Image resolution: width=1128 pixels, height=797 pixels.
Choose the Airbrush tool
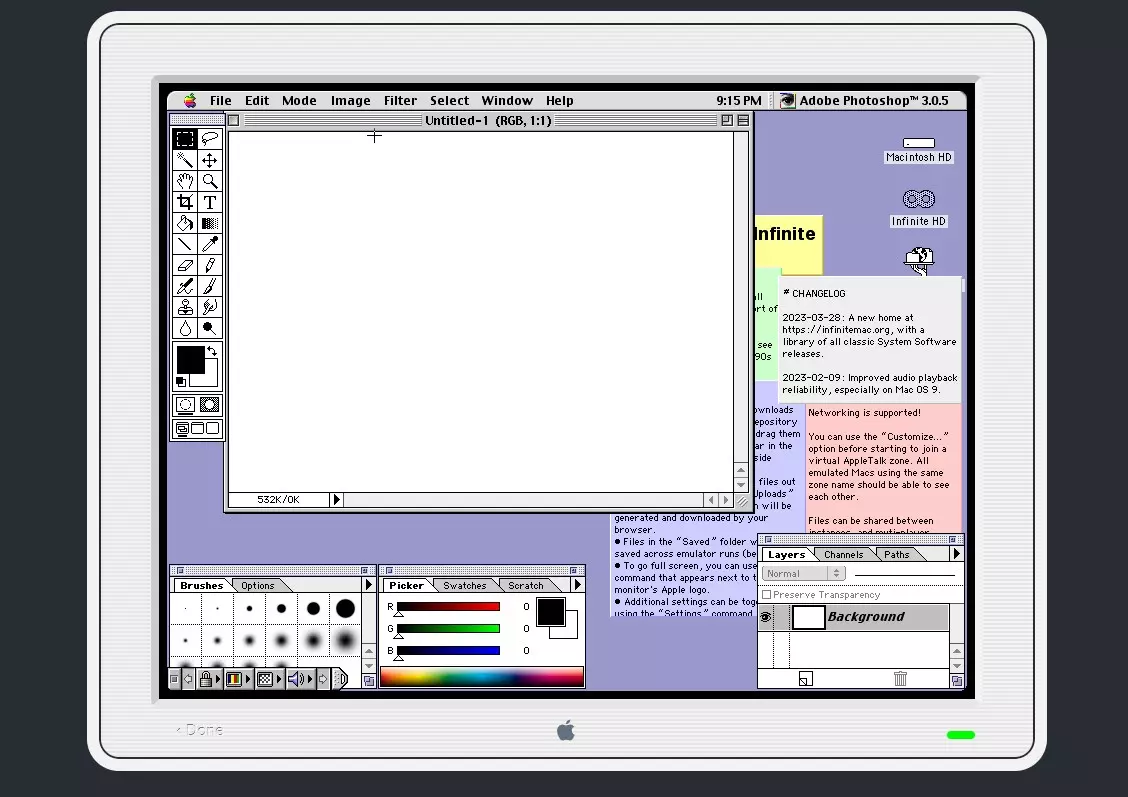[185, 286]
